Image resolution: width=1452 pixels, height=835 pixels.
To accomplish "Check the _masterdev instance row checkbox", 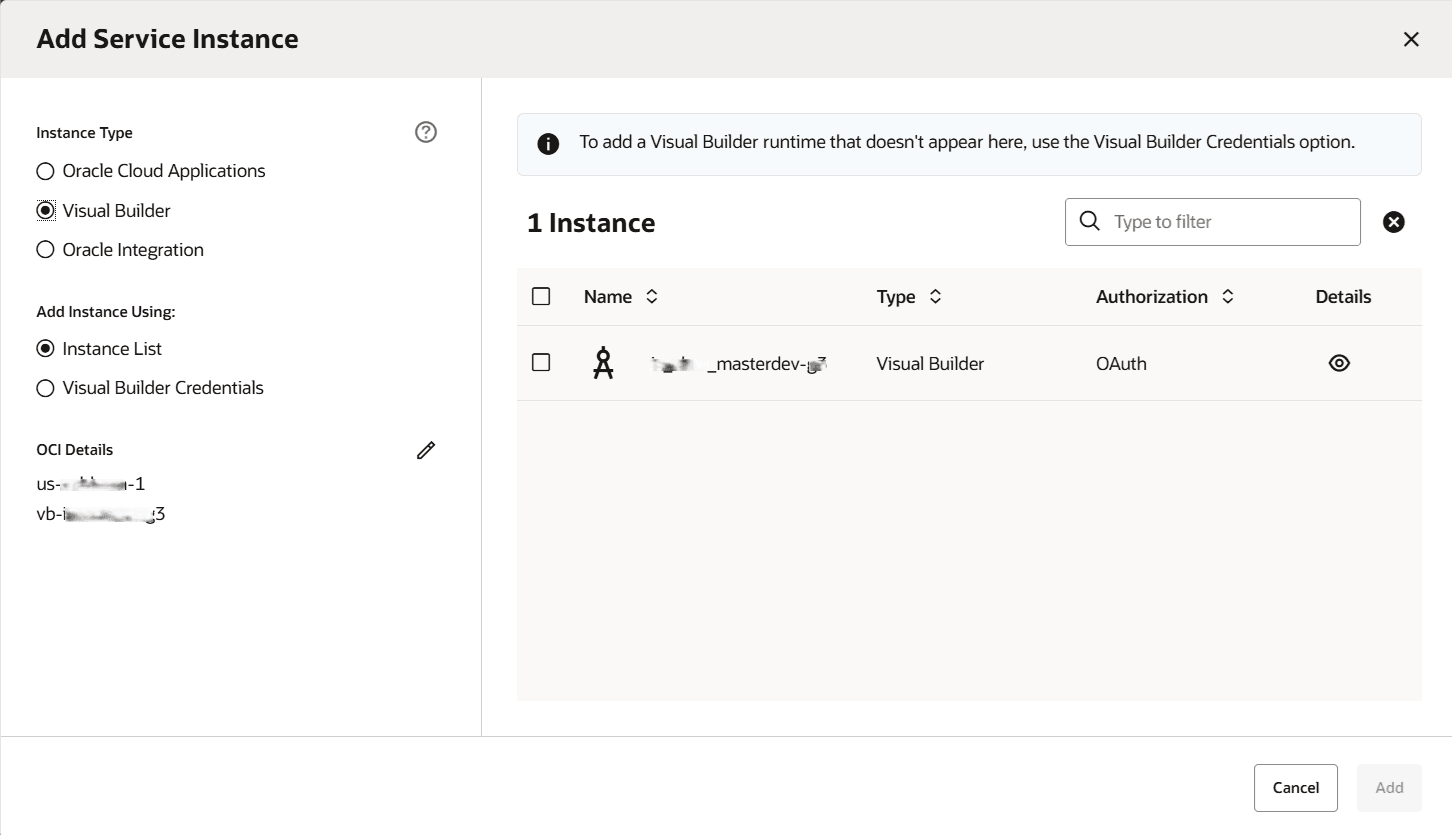I will (541, 362).
